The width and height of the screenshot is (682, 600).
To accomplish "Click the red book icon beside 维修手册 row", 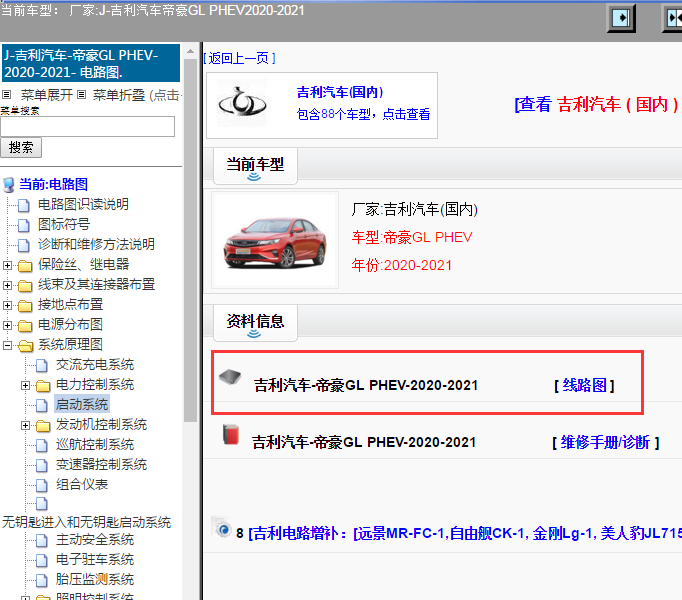I will (231, 434).
